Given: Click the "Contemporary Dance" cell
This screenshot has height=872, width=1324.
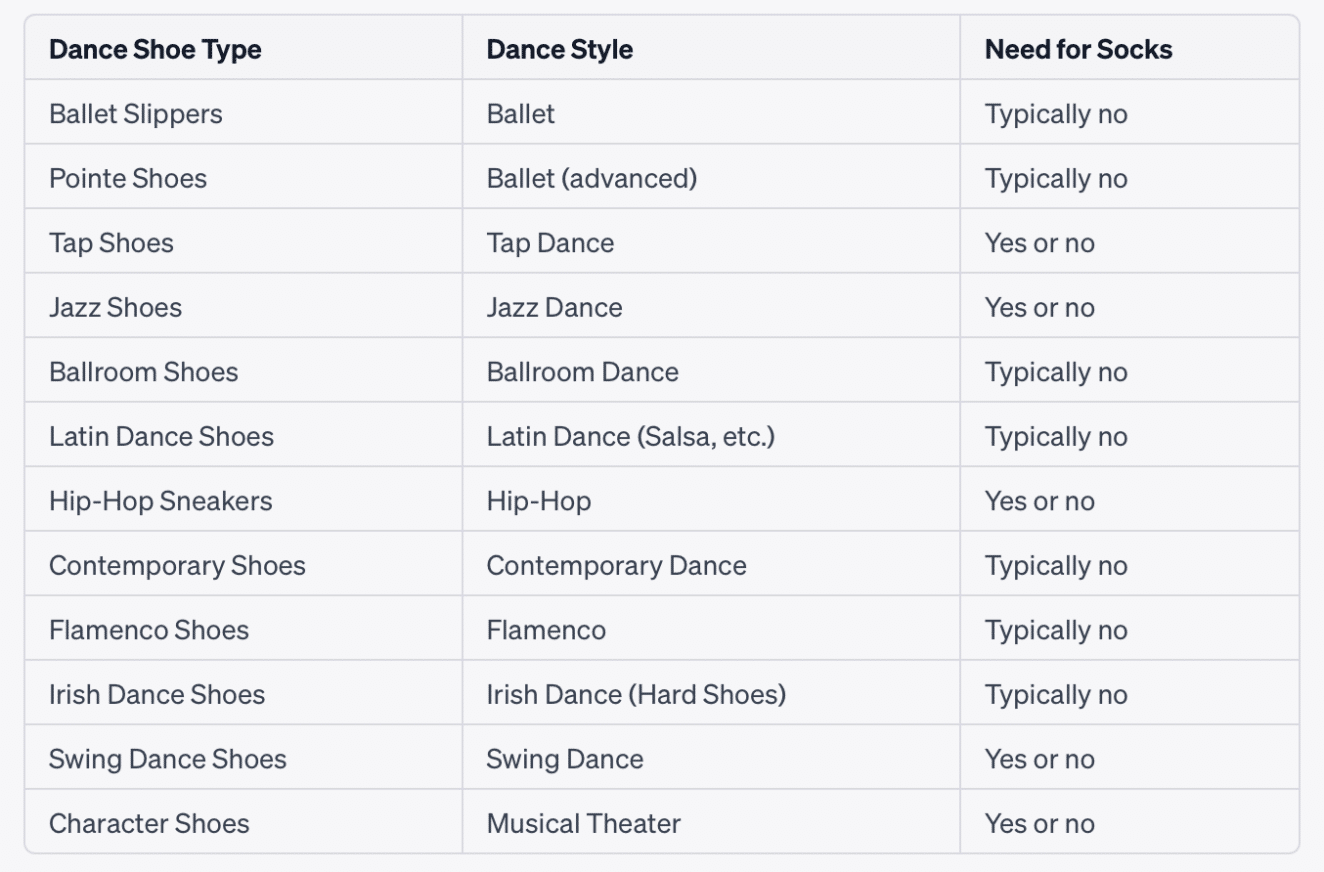Looking at the screenshot, I should pyautogui.click(x=616, y=566).
